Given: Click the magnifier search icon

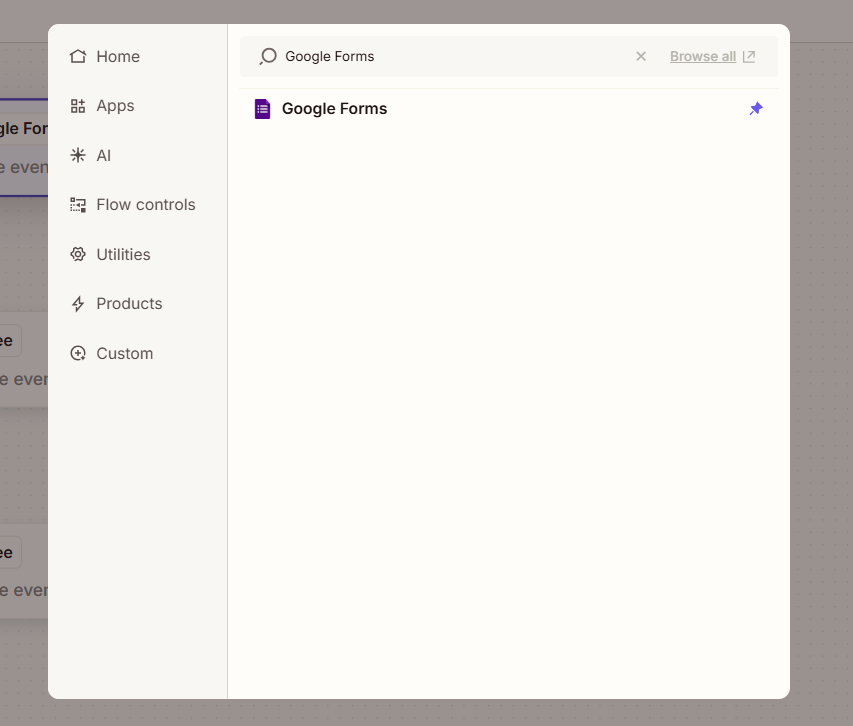Looking at the screenshot, I should tap(268, 57).
